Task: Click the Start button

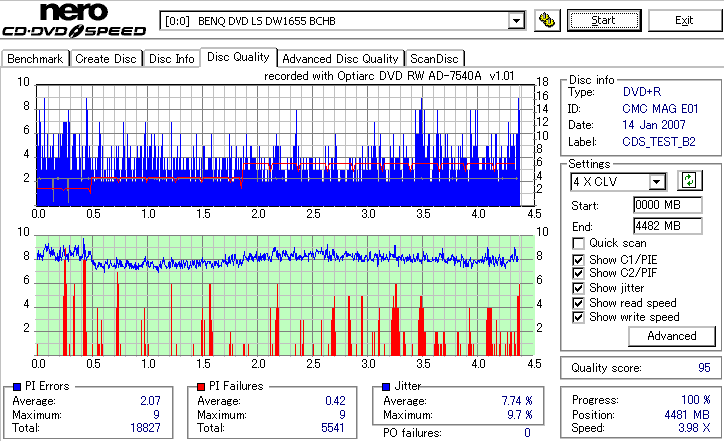Action: point(604,20)
